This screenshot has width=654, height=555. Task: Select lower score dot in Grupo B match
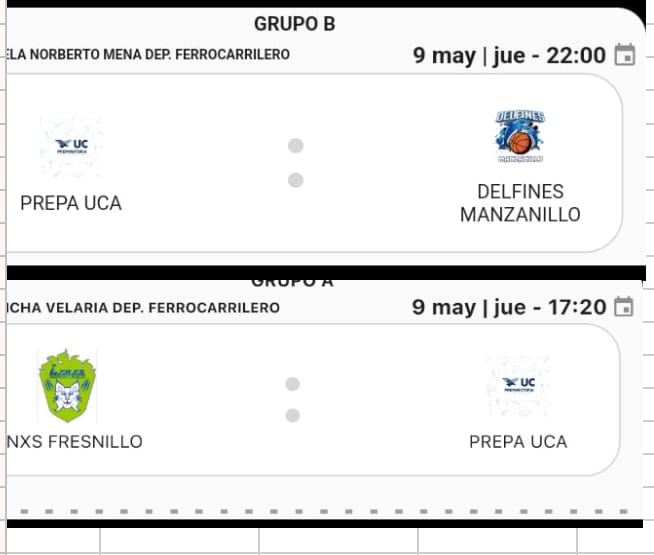coord(295,180)
